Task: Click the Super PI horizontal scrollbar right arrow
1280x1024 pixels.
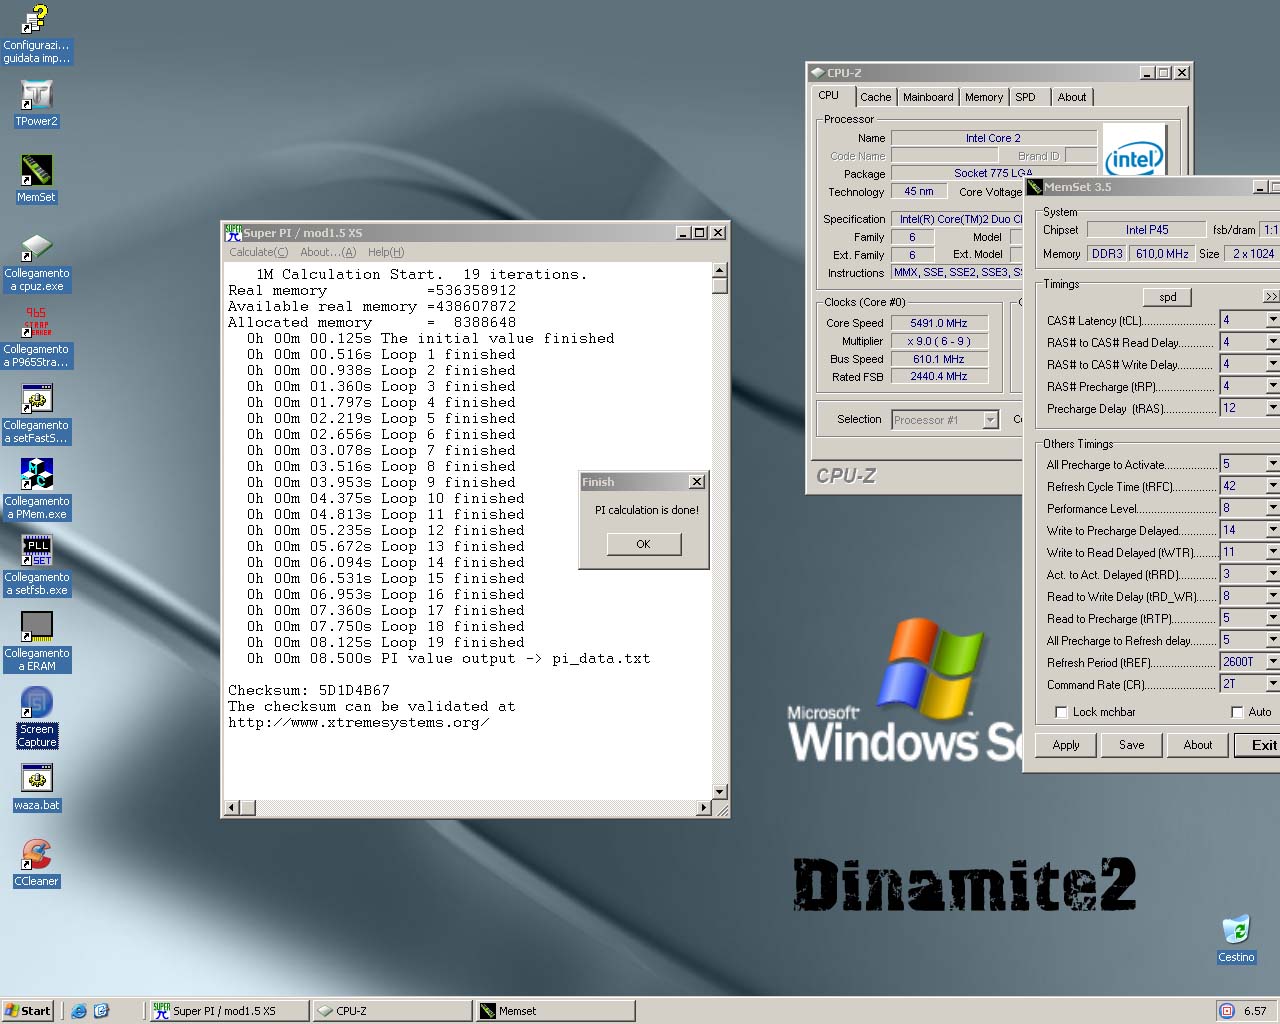Action: 704,807
